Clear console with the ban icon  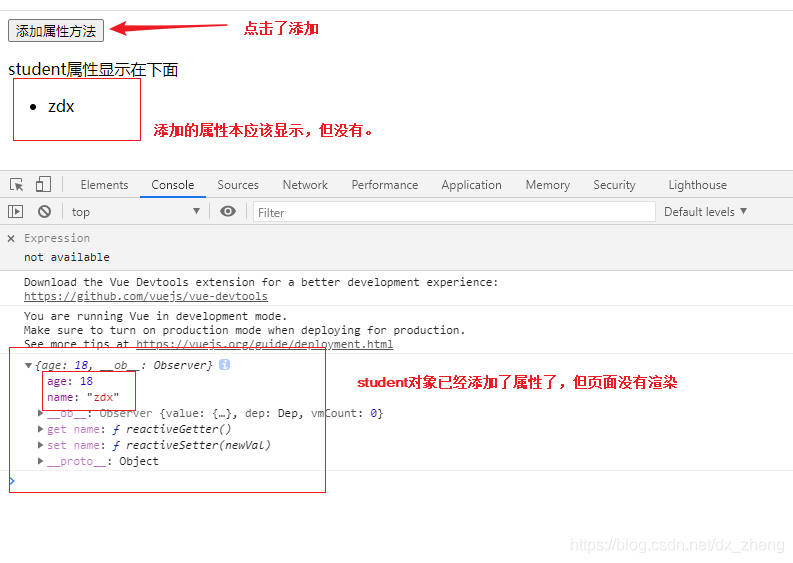(x=45, y=211)
